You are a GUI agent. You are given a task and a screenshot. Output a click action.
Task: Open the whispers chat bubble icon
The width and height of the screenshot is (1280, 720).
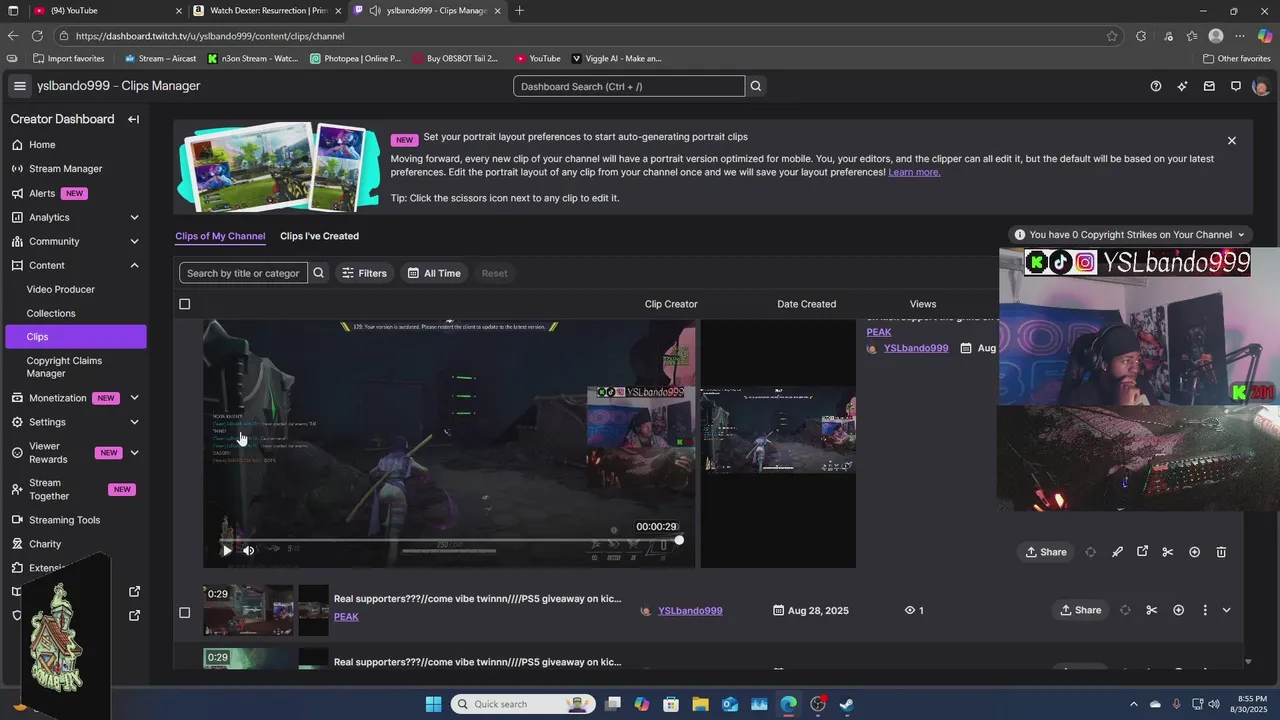[x=1236, y=86]
